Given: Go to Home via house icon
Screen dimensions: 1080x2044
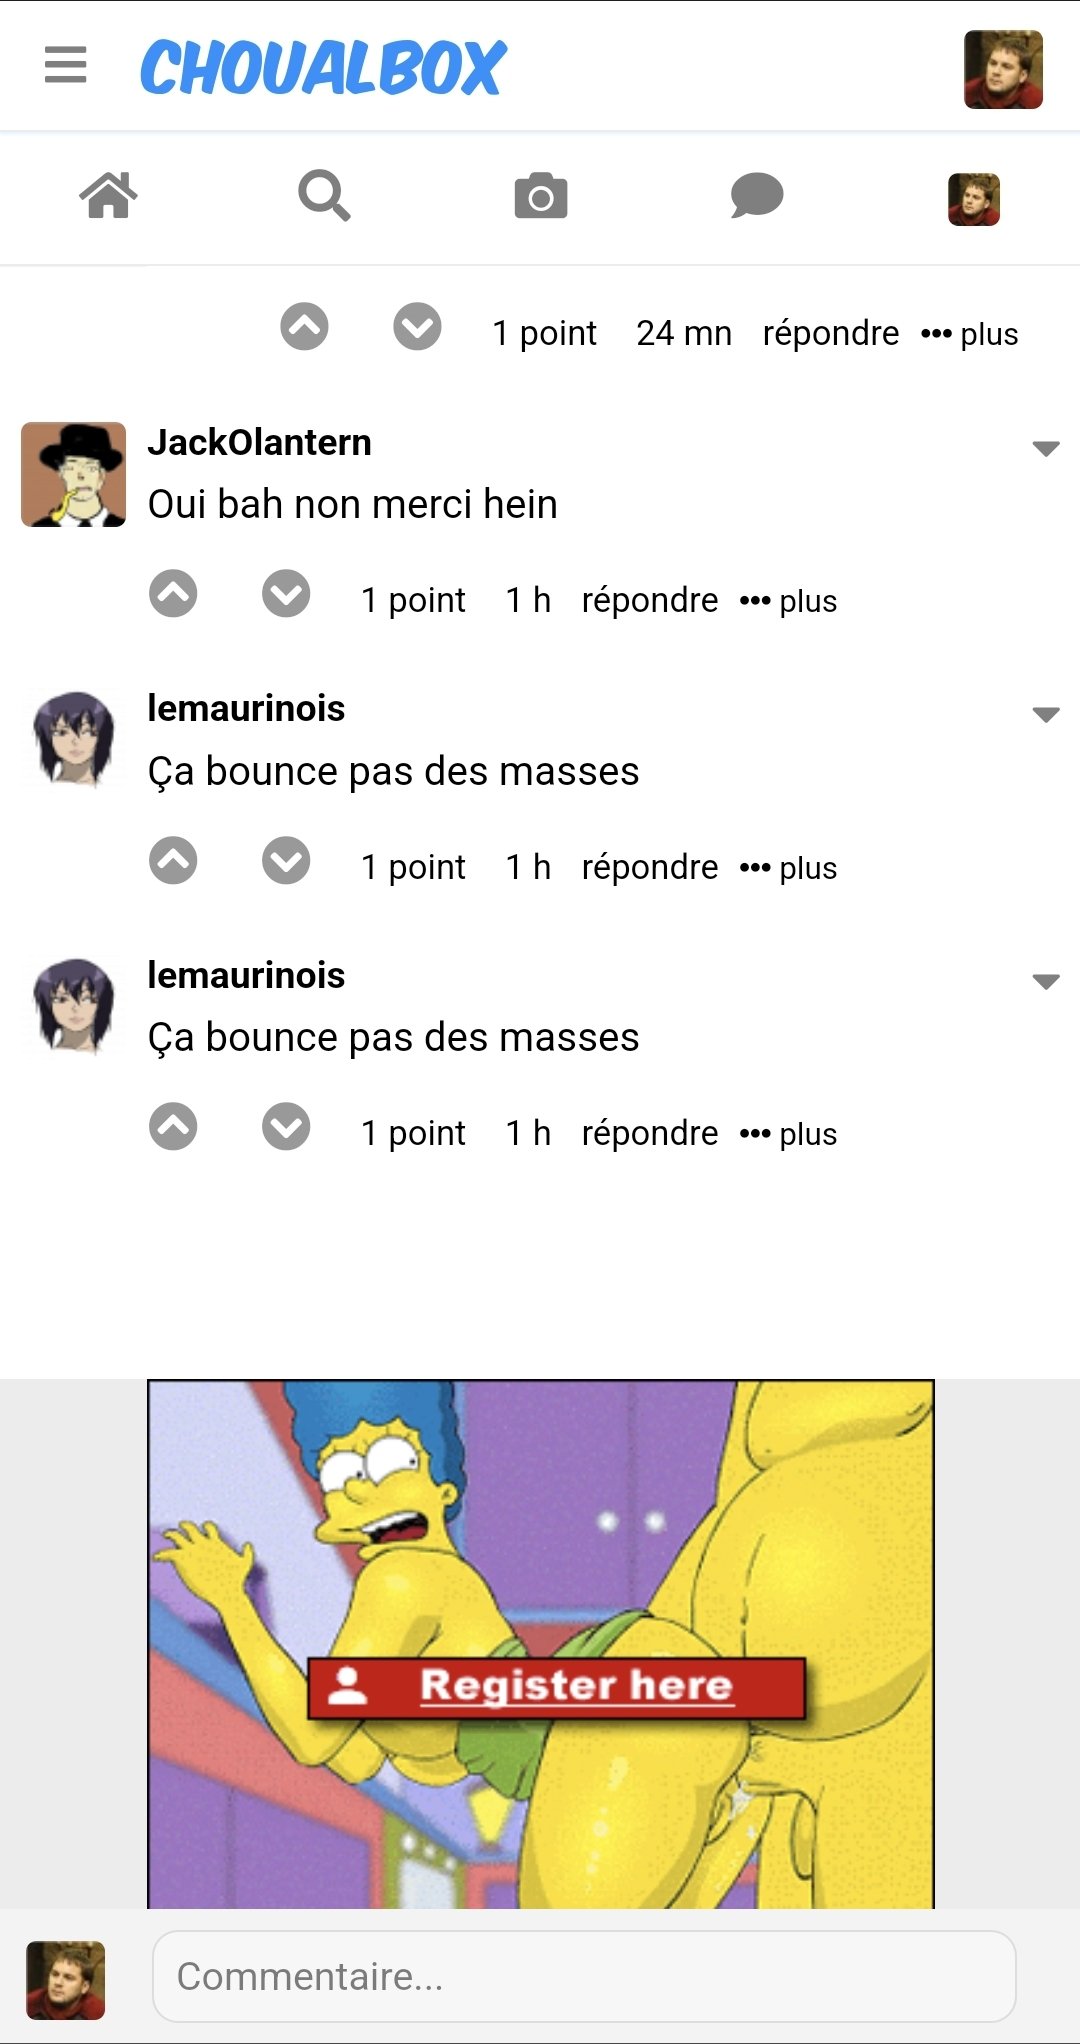Looking at the screenshot, I should [108, 195].
